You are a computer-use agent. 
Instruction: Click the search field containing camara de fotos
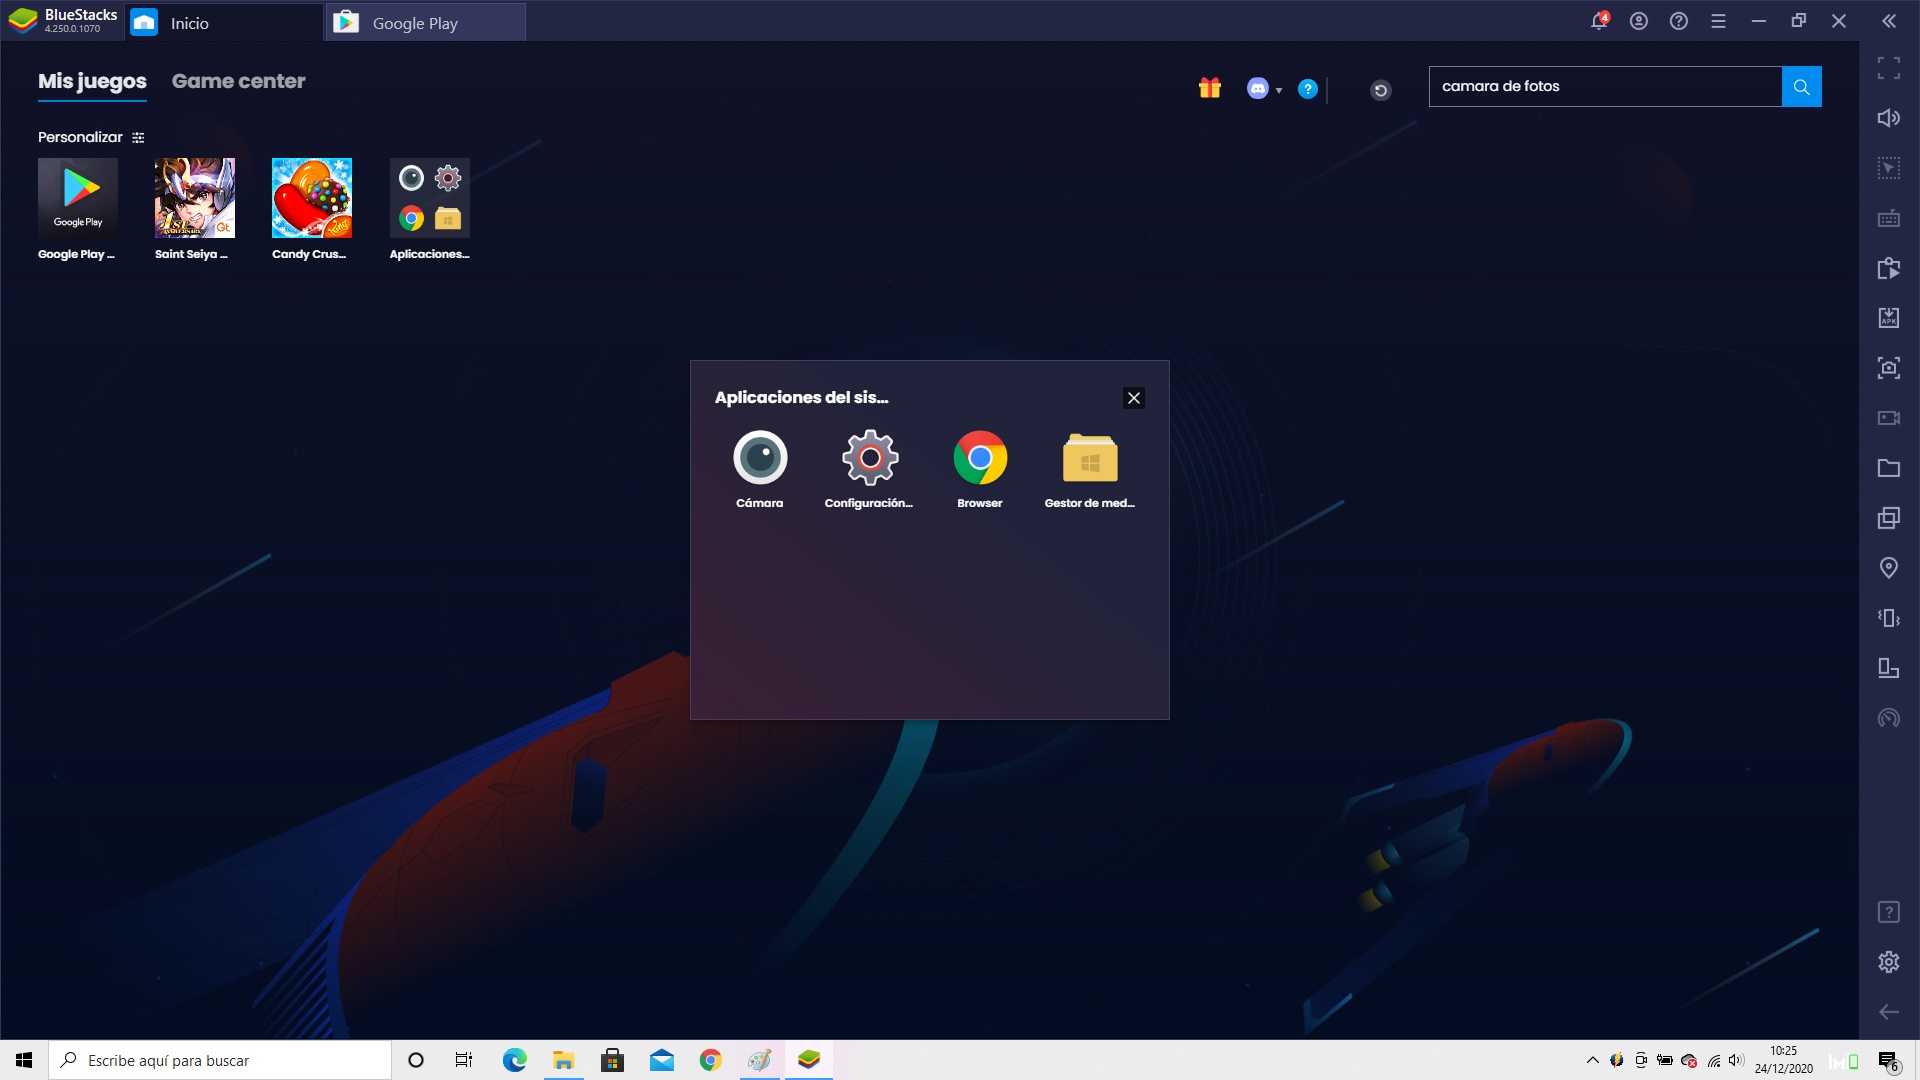point(1604,86)
